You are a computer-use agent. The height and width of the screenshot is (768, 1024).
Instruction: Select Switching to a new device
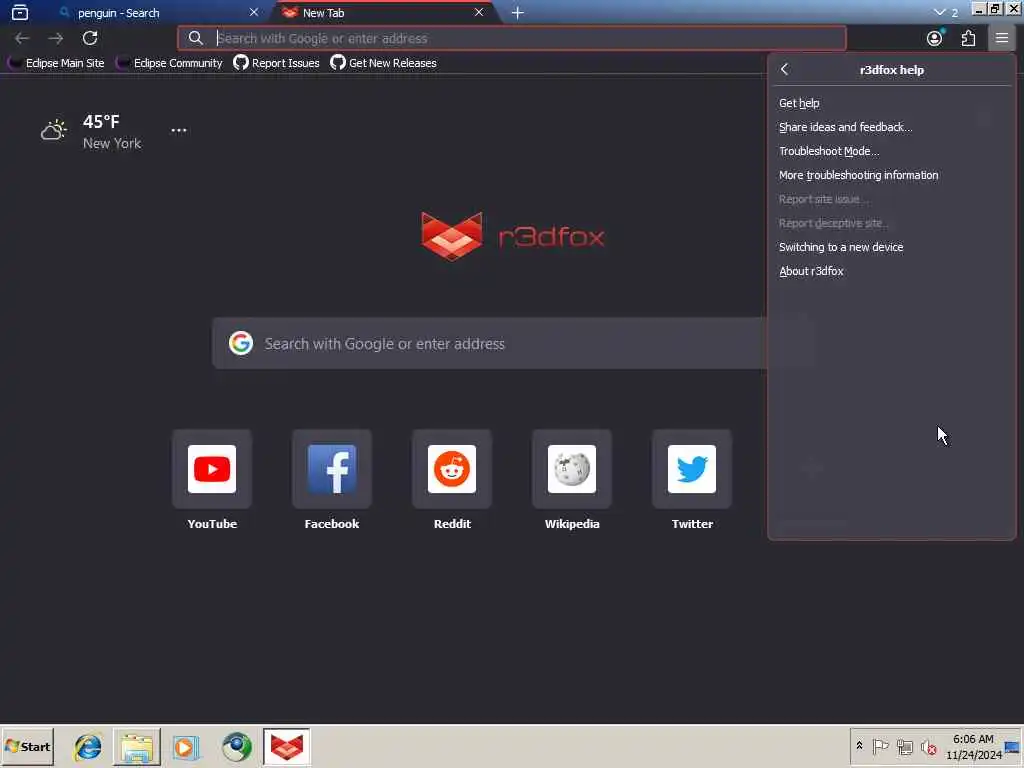click(891, 247)
